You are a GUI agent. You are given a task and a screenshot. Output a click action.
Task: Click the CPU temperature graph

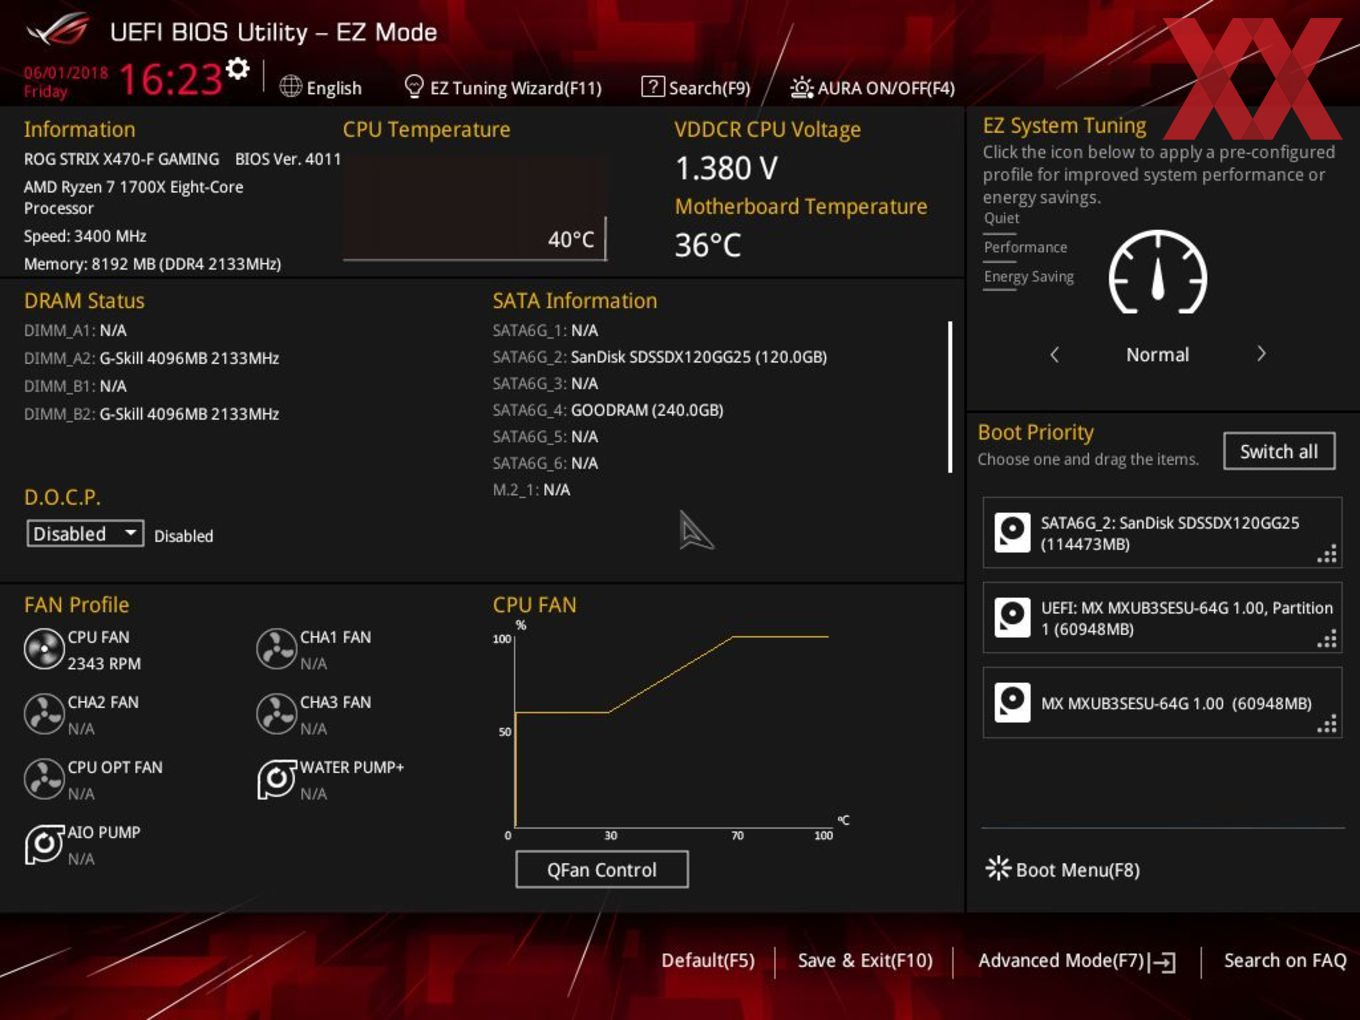tap(475, 208)
